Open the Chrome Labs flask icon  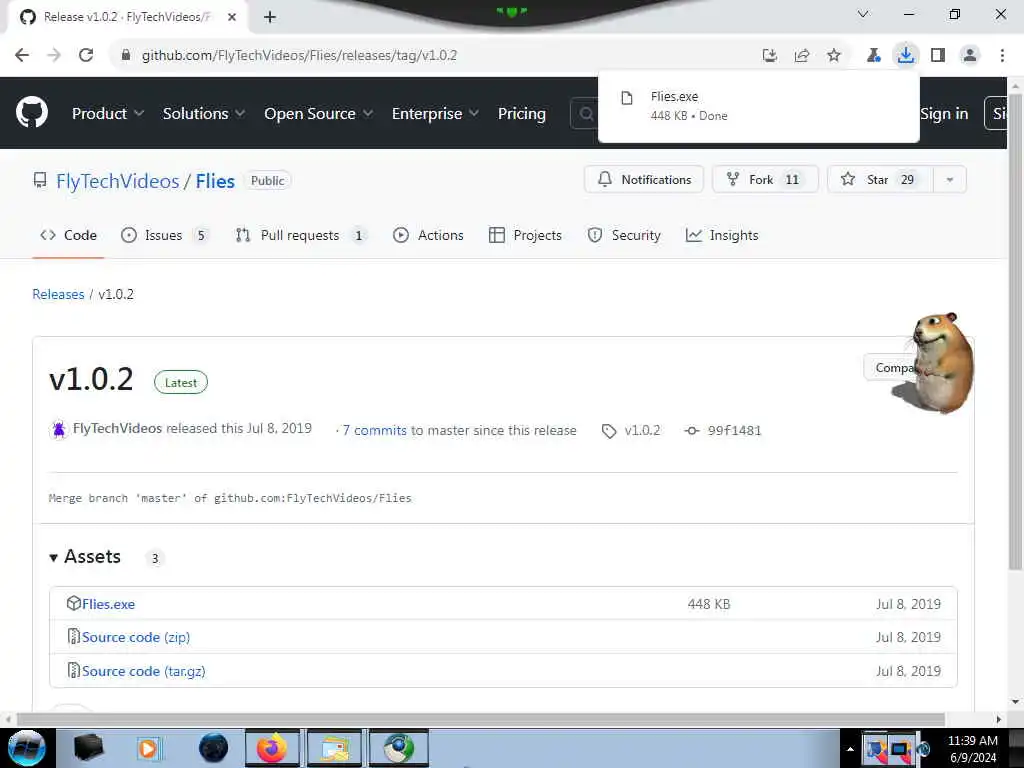[873, 55]
